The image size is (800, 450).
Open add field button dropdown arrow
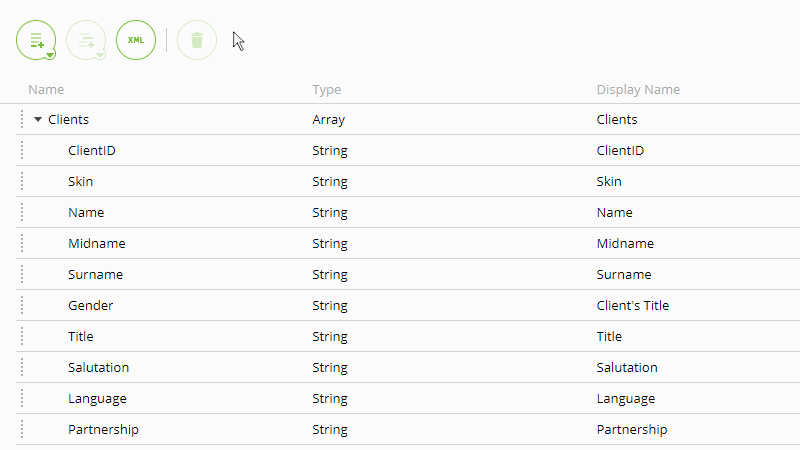(50, 55)
